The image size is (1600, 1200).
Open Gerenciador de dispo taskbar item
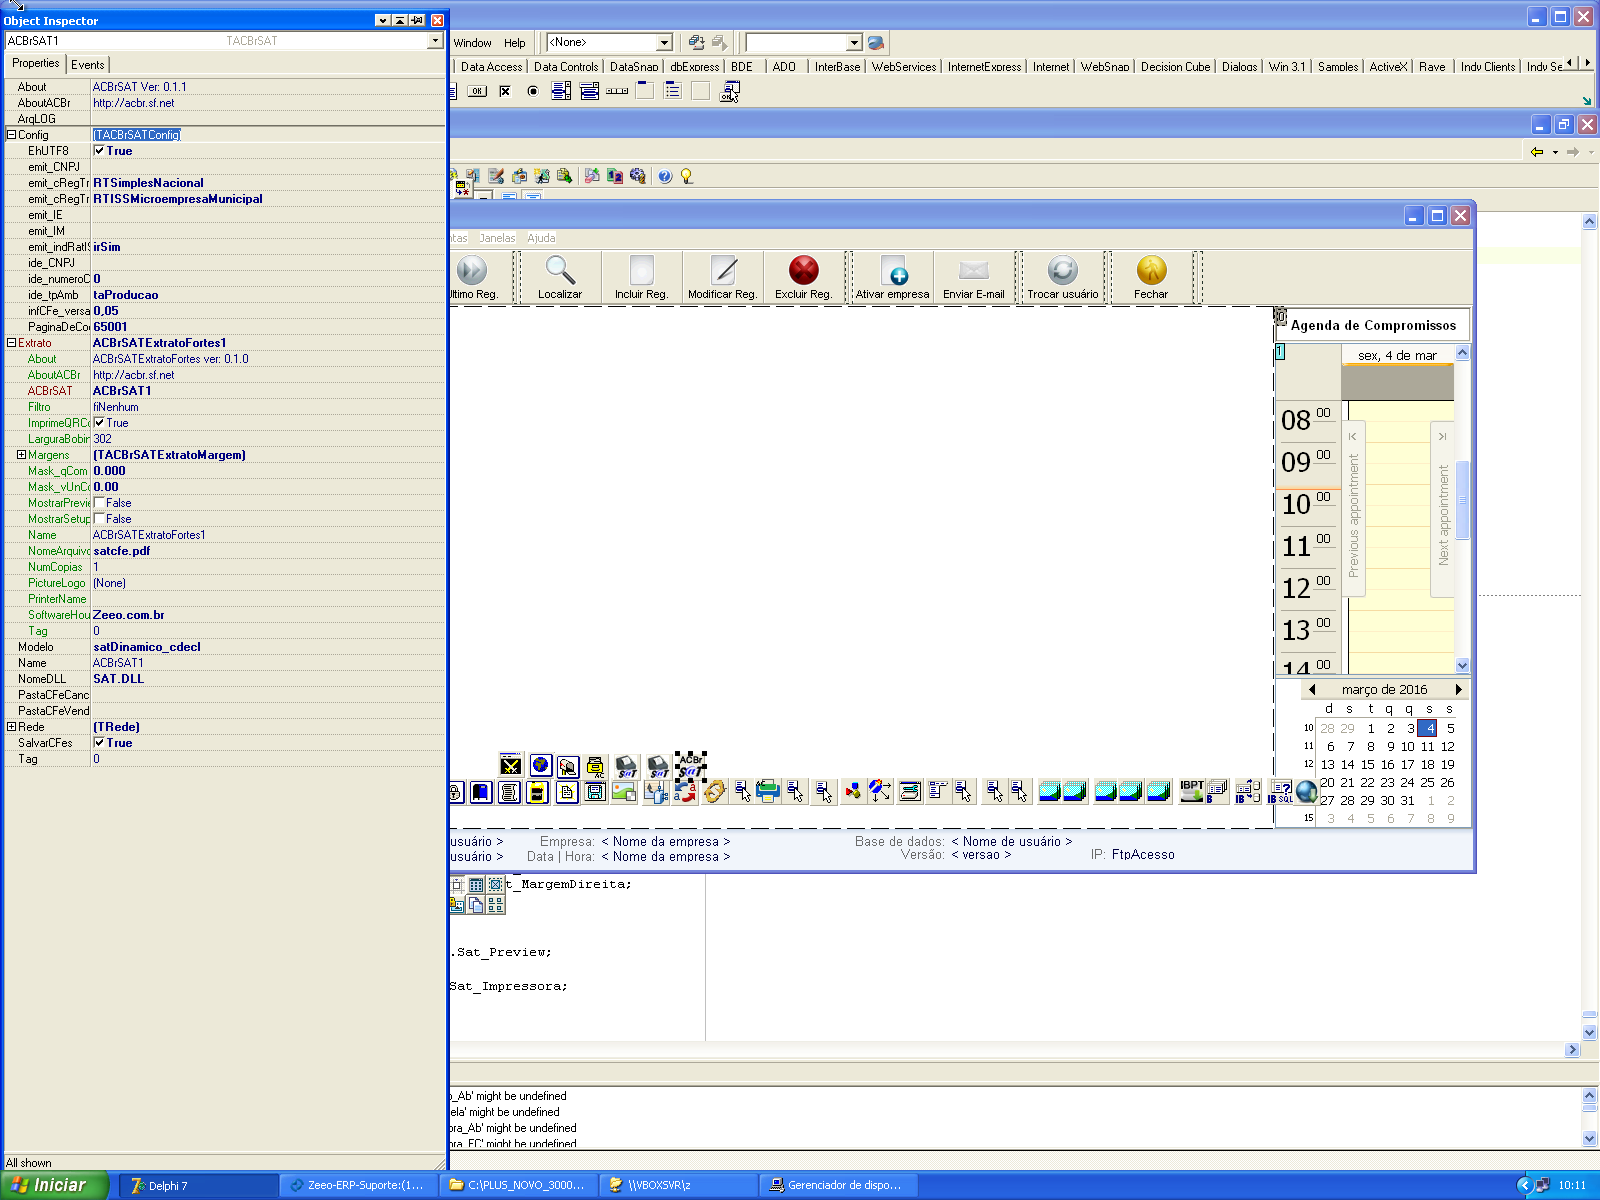point(838,1185)
